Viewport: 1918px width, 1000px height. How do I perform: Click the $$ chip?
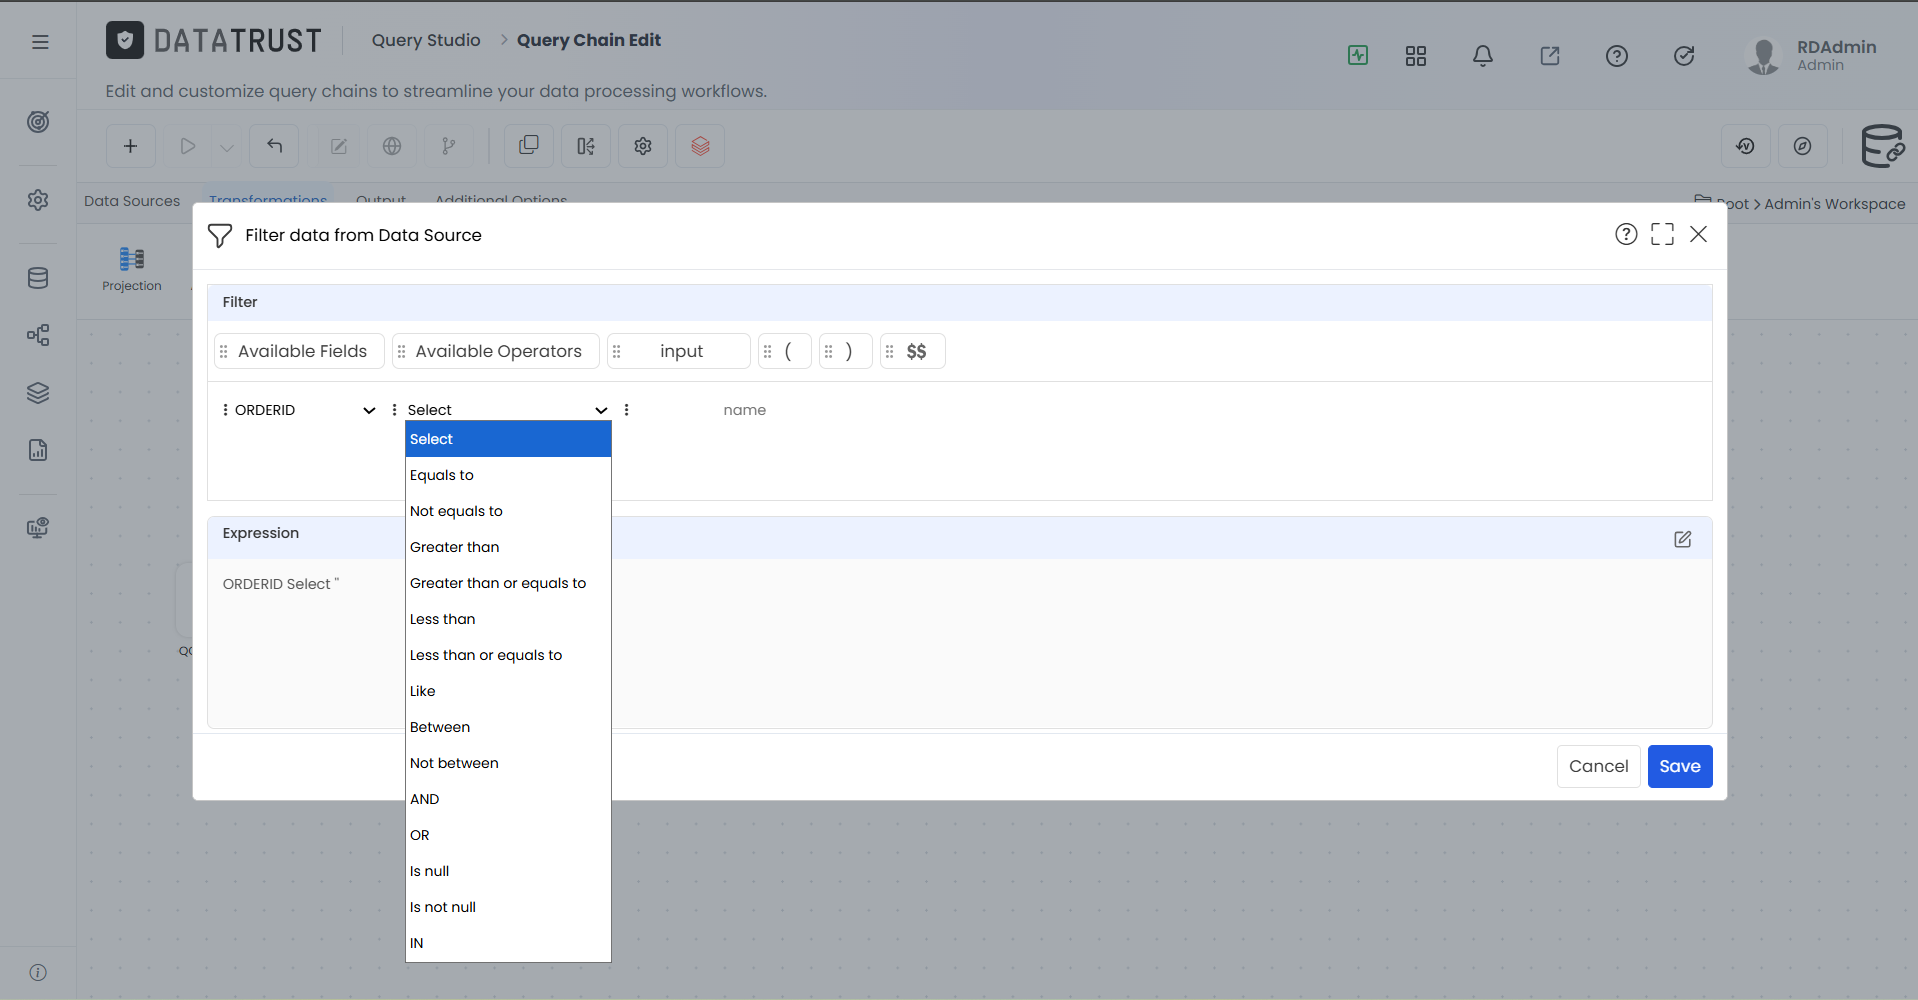coord(913,351)
